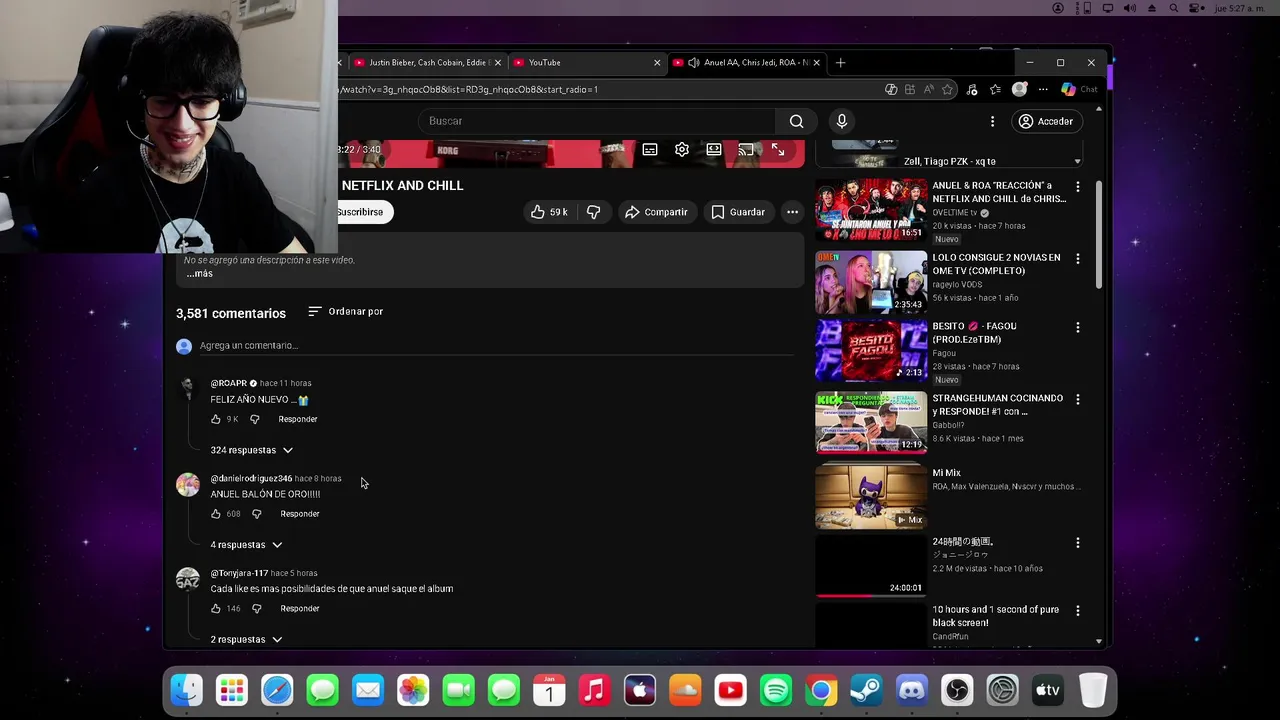Open the dock Trash
Screen dimensions: 1280x720
[x=1093, y=690]
